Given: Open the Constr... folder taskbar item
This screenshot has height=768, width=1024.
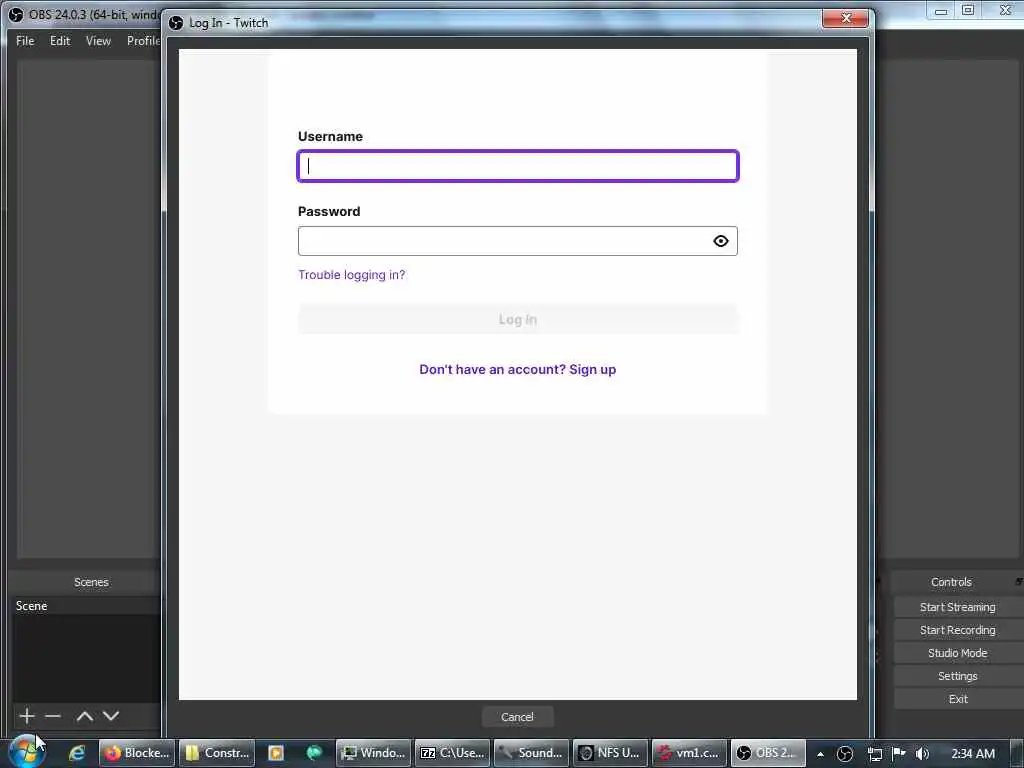Looking at the screenshot, I should (217, 753).
